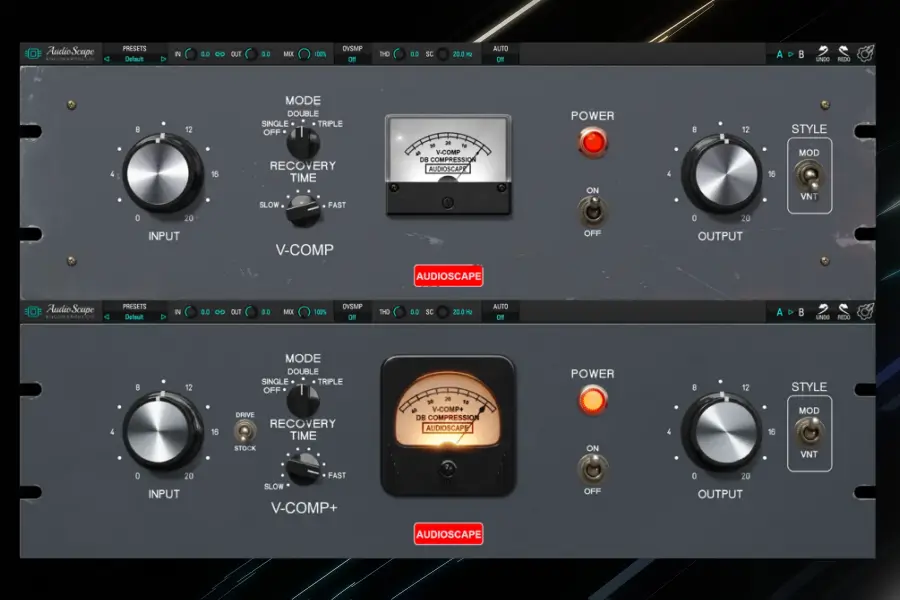Select previous preset arrow on V-COMP toolbar

107,59
